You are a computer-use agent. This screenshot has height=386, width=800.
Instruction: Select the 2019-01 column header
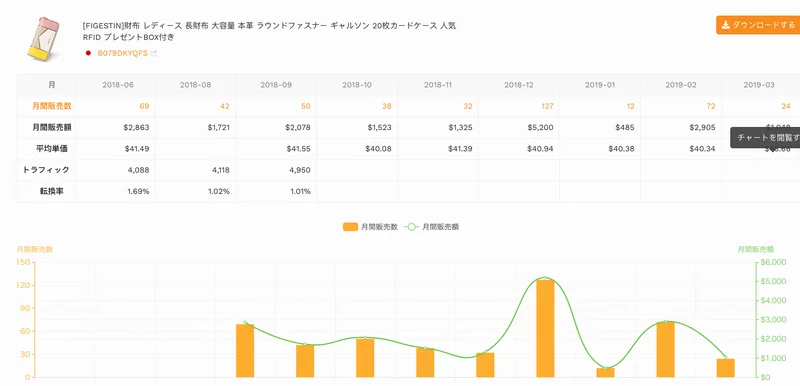click(x=600, y=85)
